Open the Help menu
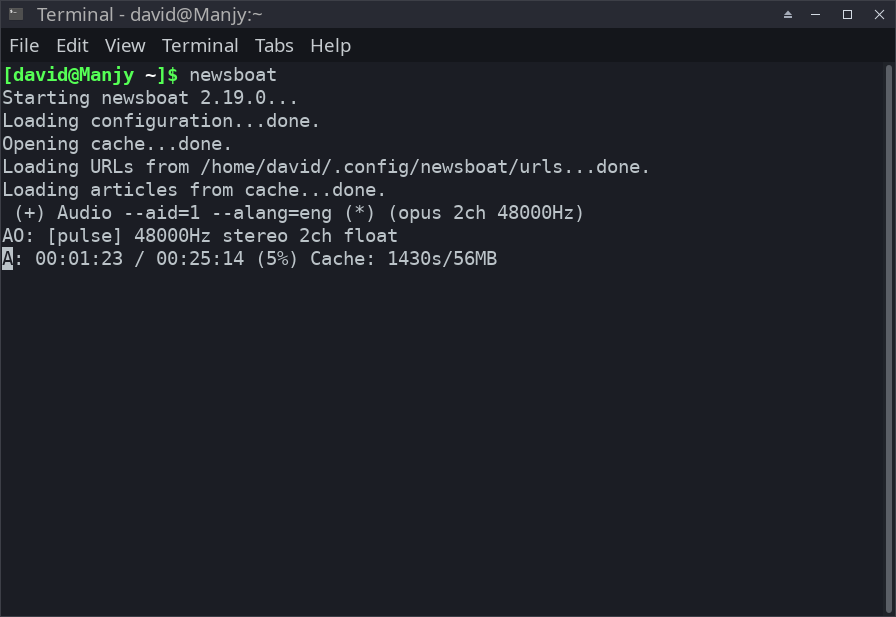Image resolution: width=896 pixels, height=617 pixels. pos(330,46)
